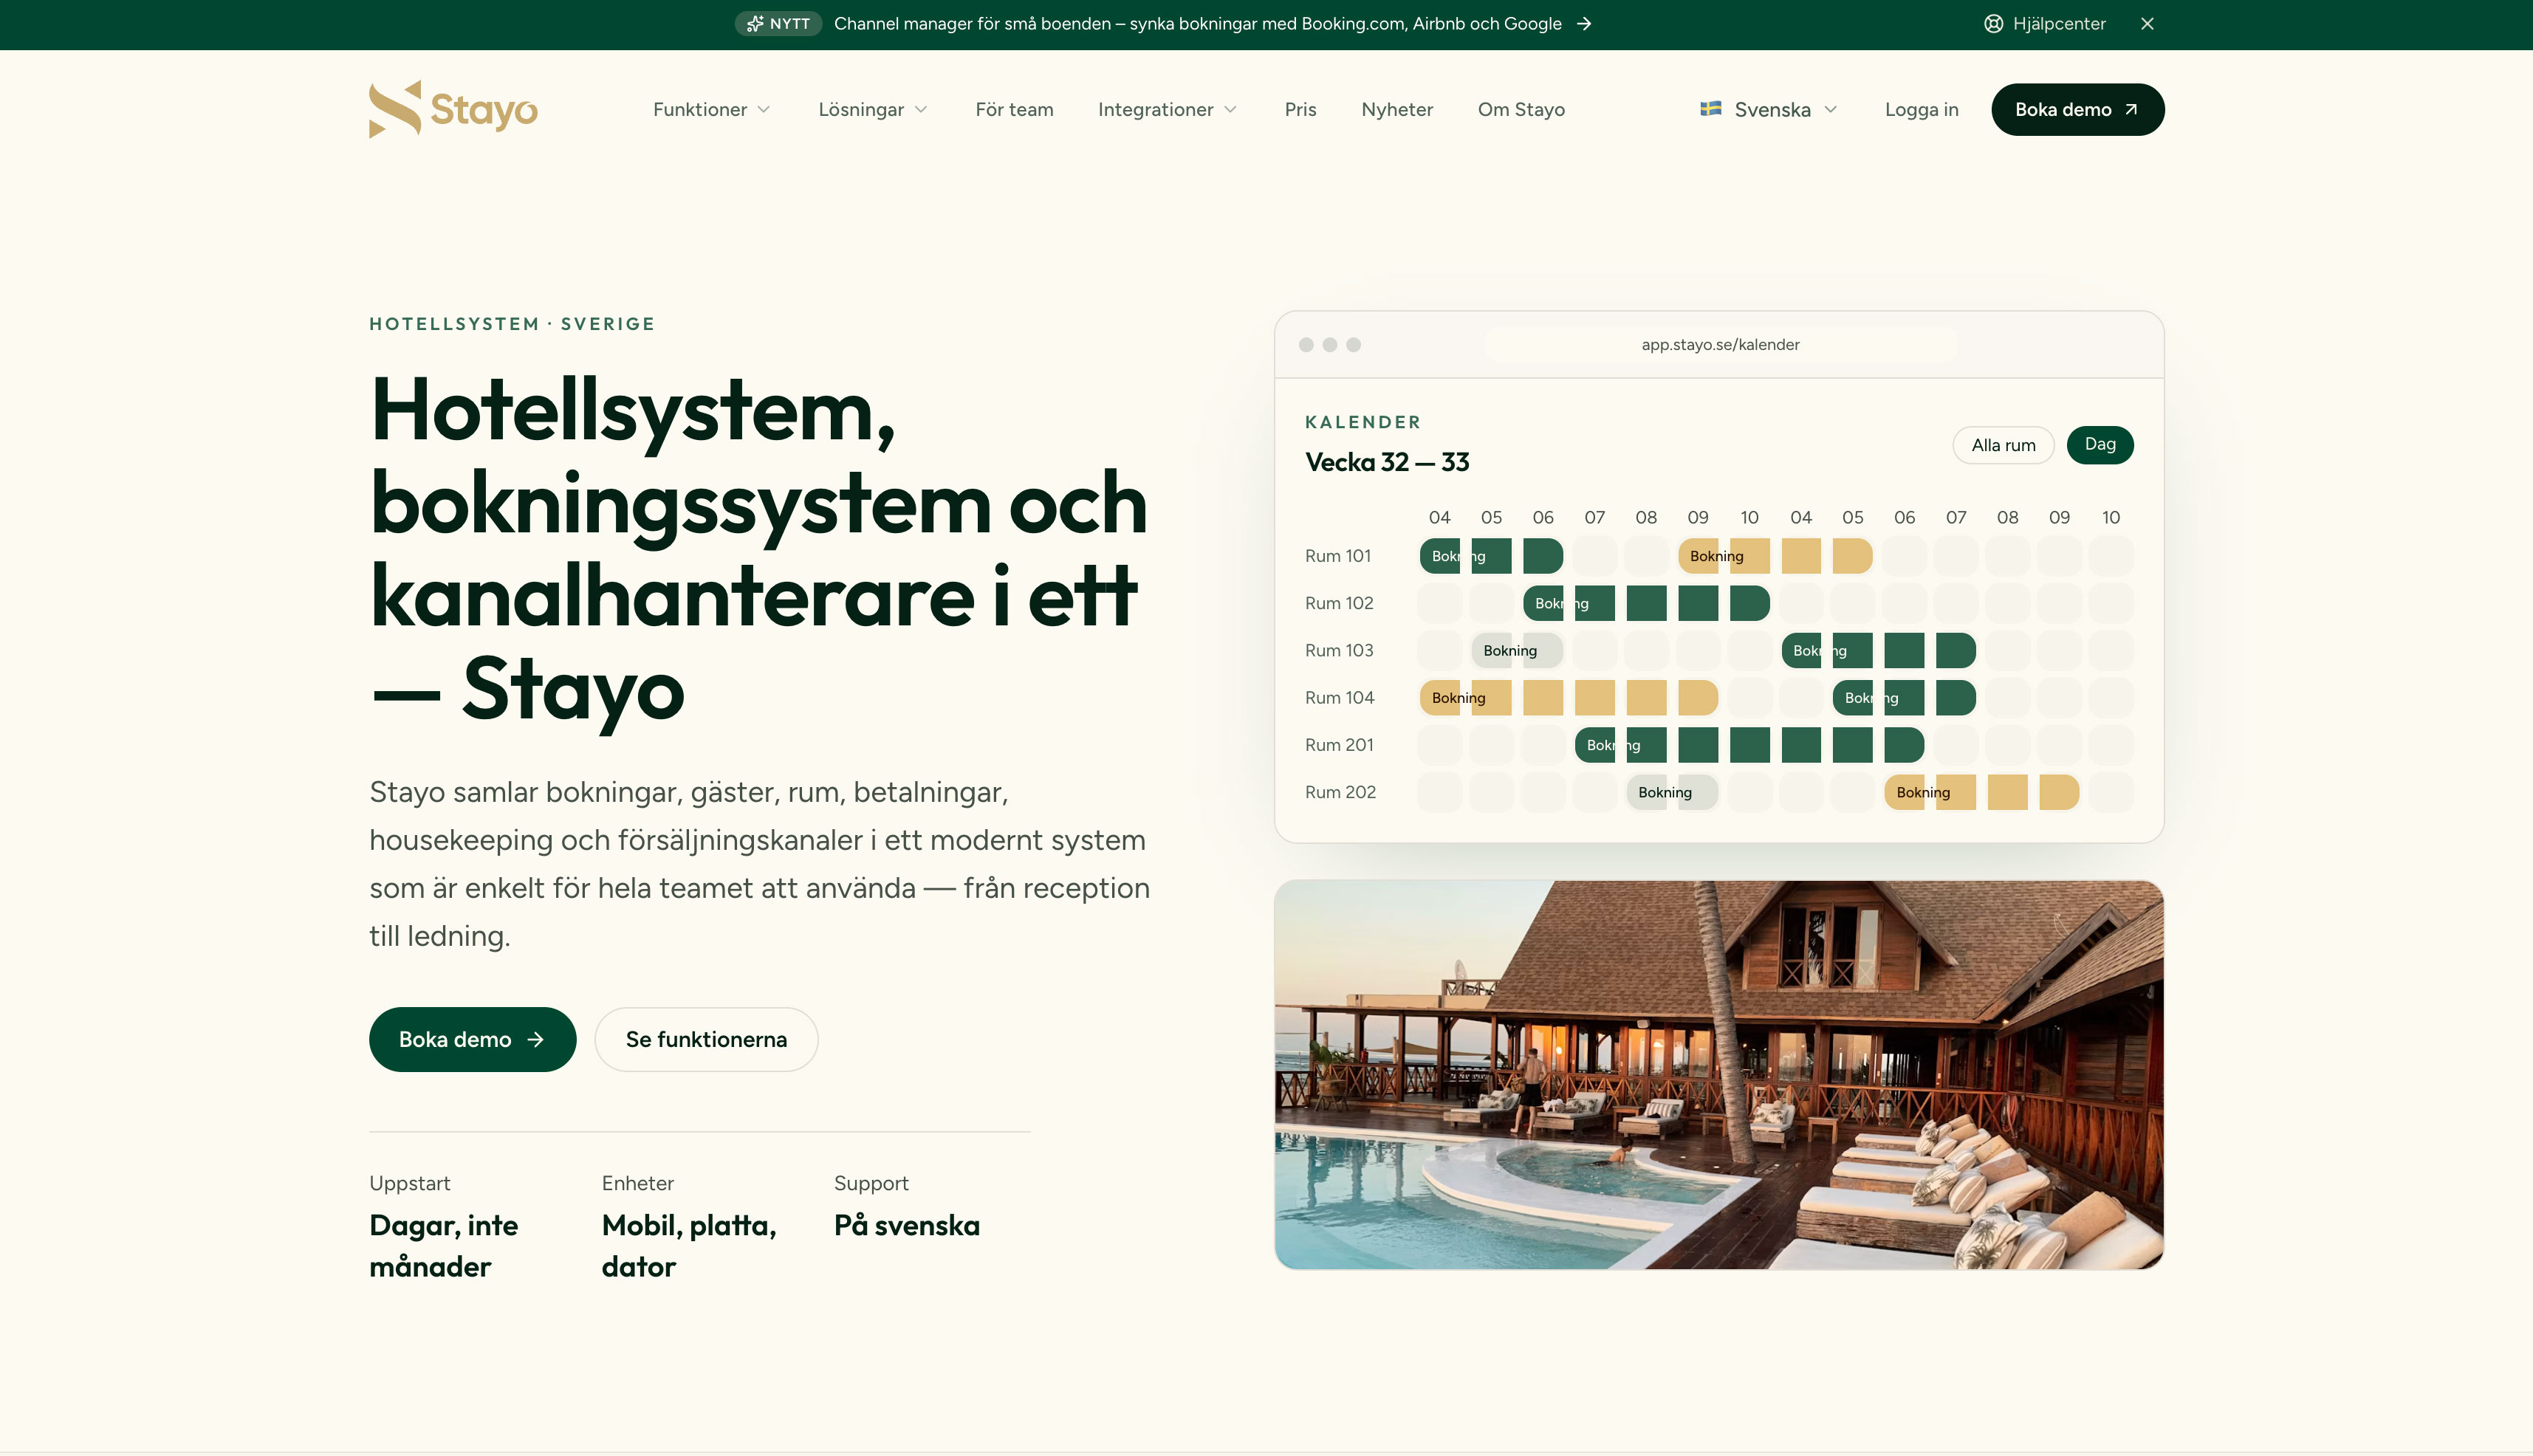Image resolution: width=2533 pixels, height=1456 pixels.
Task: Click the Stayo logo
Action: pos(453,109)
